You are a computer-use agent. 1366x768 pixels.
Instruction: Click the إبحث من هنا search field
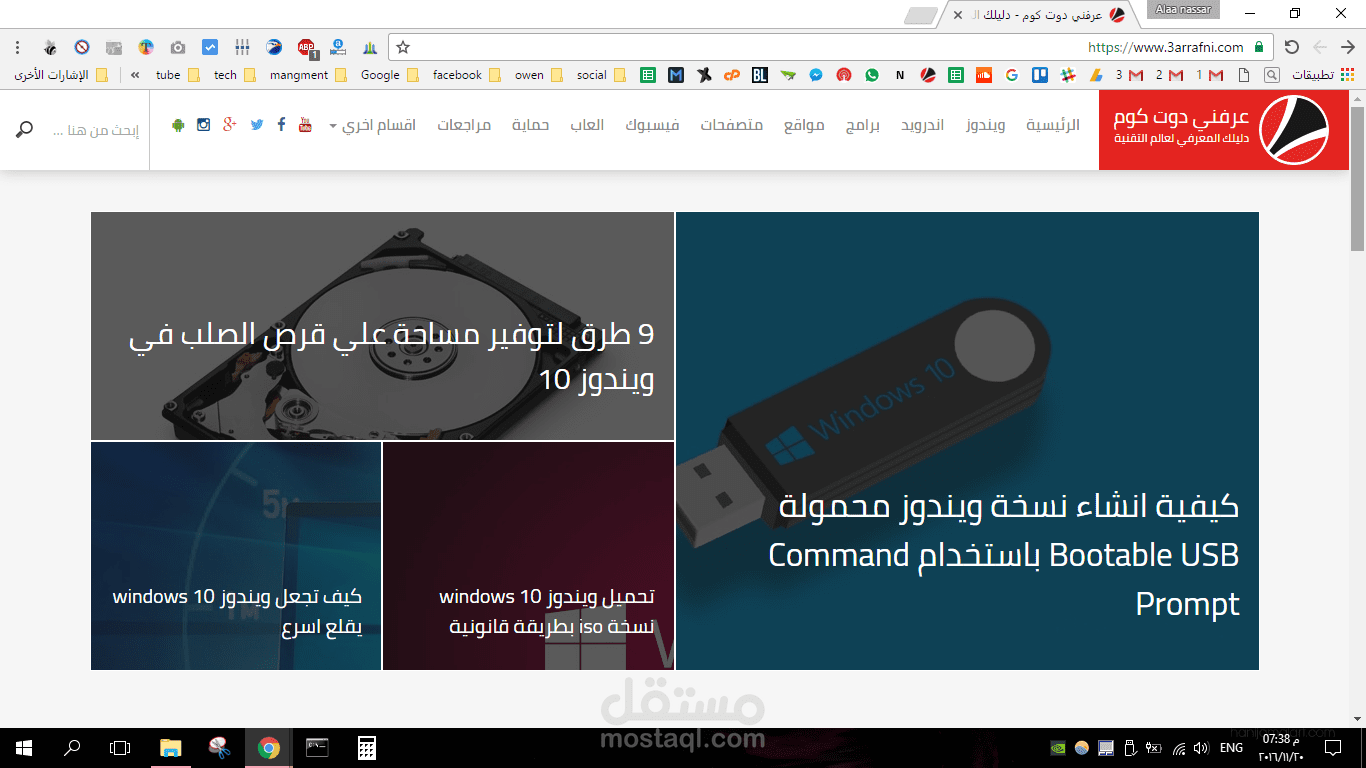(x=95, y=130)
